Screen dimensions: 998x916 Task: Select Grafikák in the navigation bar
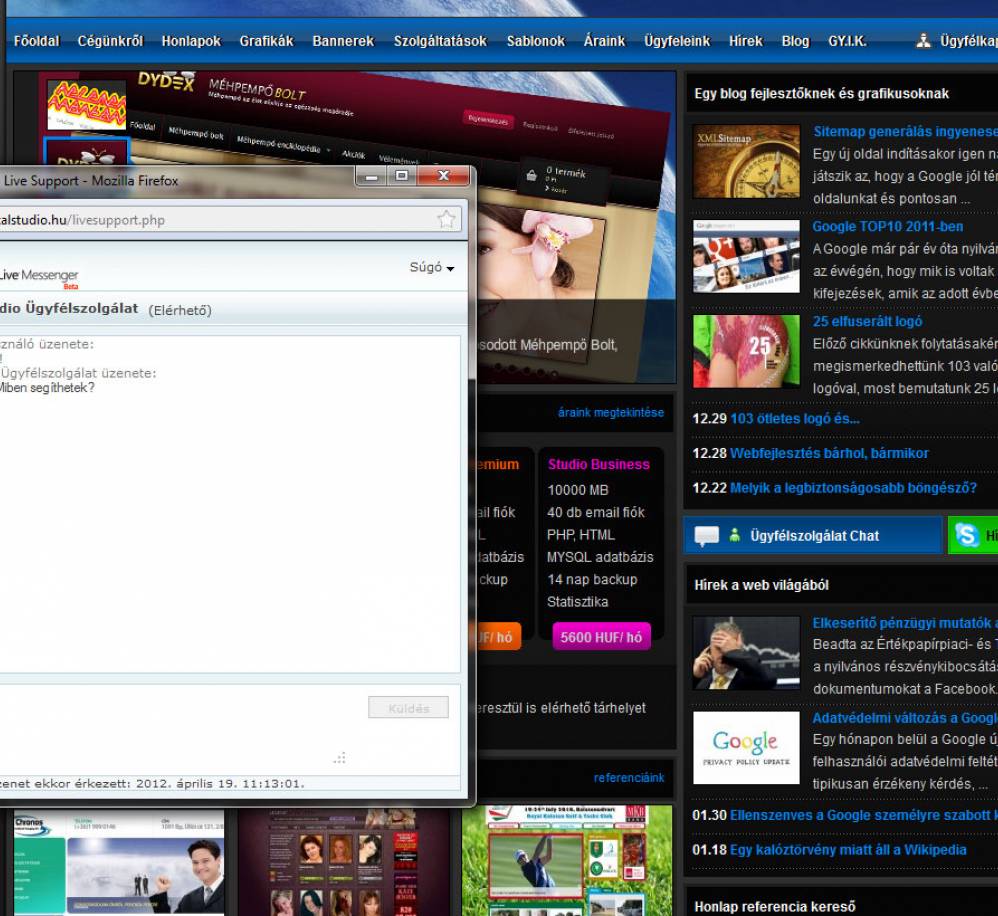[266, 41]
